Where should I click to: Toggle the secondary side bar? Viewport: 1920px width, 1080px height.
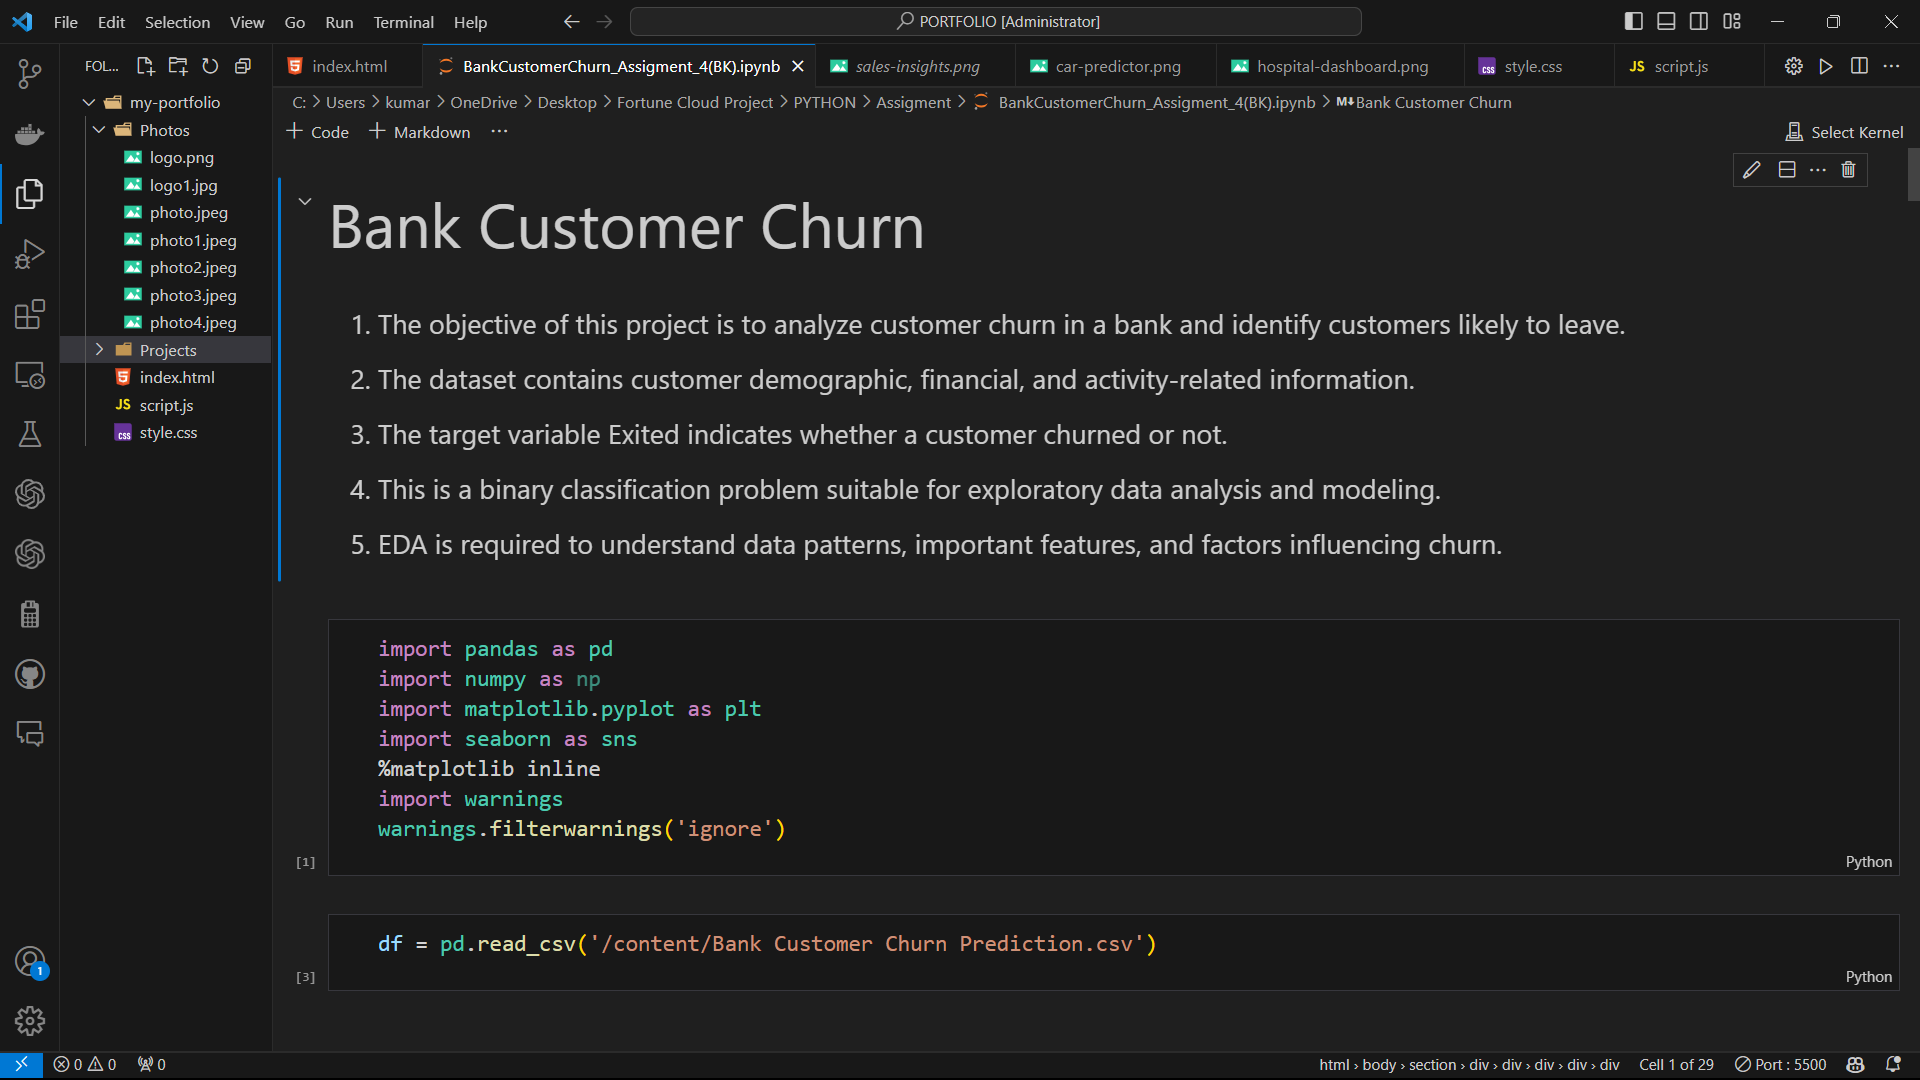pos(1698,20)
